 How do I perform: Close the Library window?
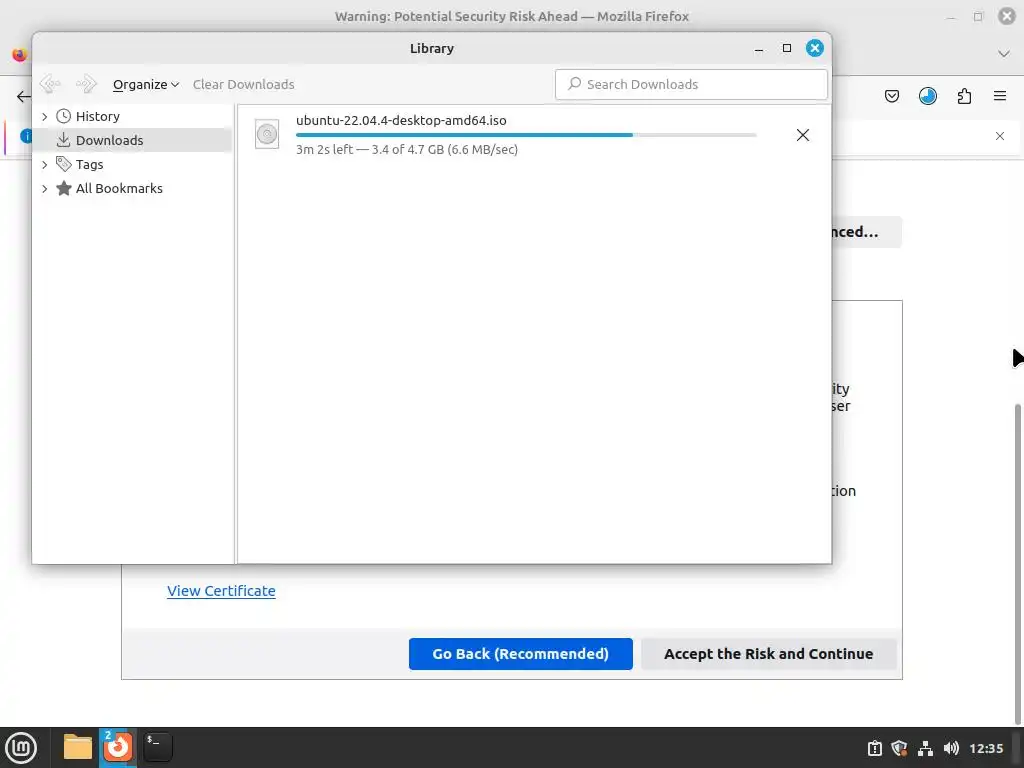pos(814,48)
